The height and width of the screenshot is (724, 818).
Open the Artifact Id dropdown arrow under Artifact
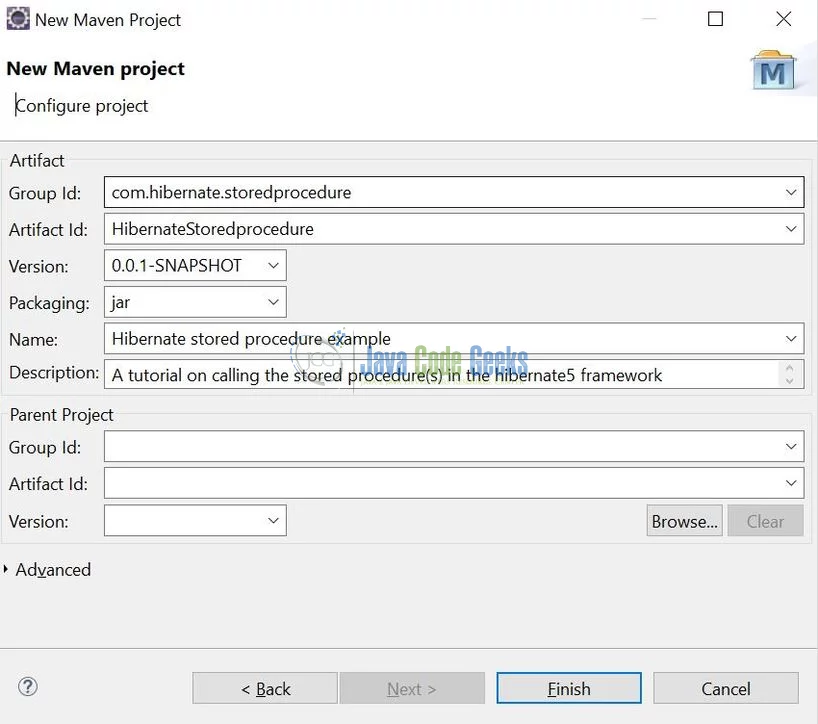click(791, 229)
